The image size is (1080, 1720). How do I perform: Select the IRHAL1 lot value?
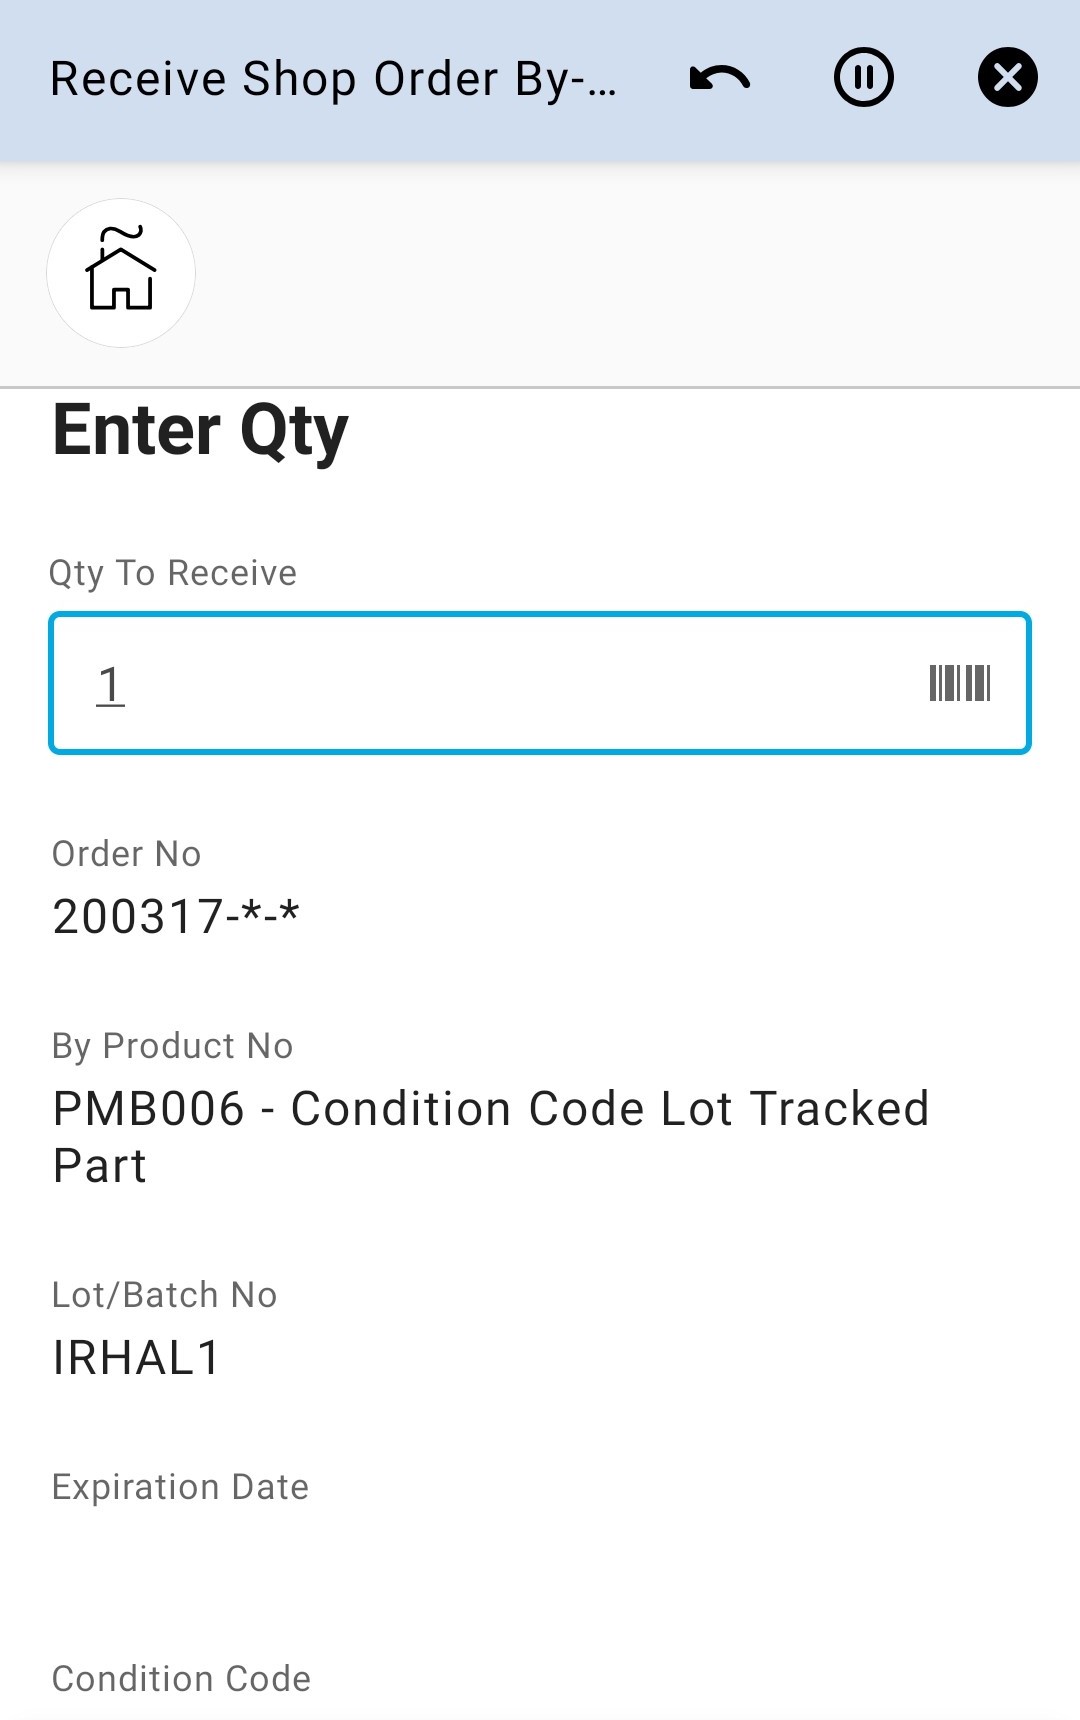pyautogui.click(x=137, y=1358)
